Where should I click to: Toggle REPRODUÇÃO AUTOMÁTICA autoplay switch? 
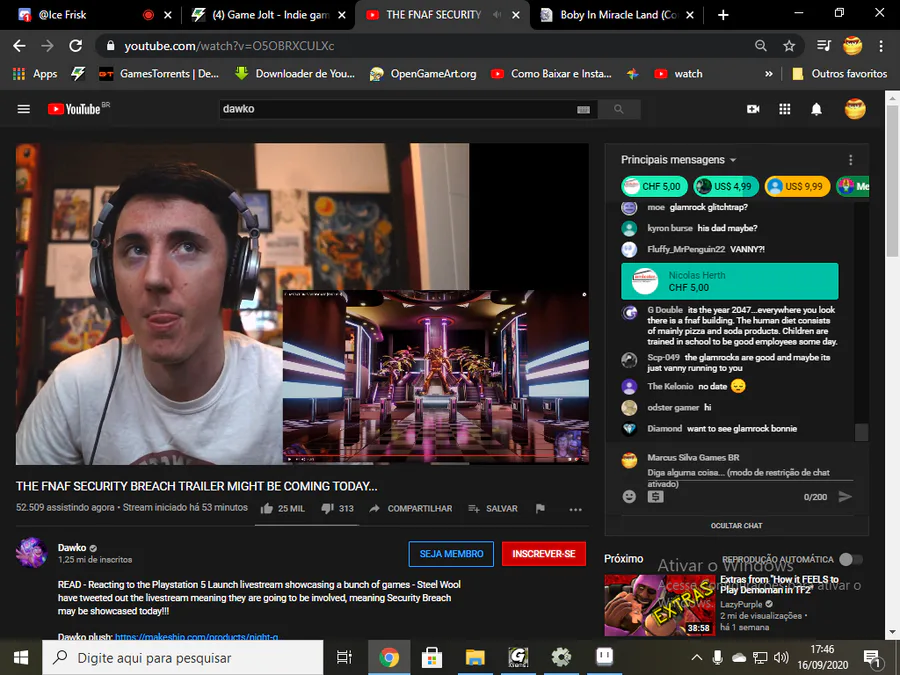tap(851, 559)
